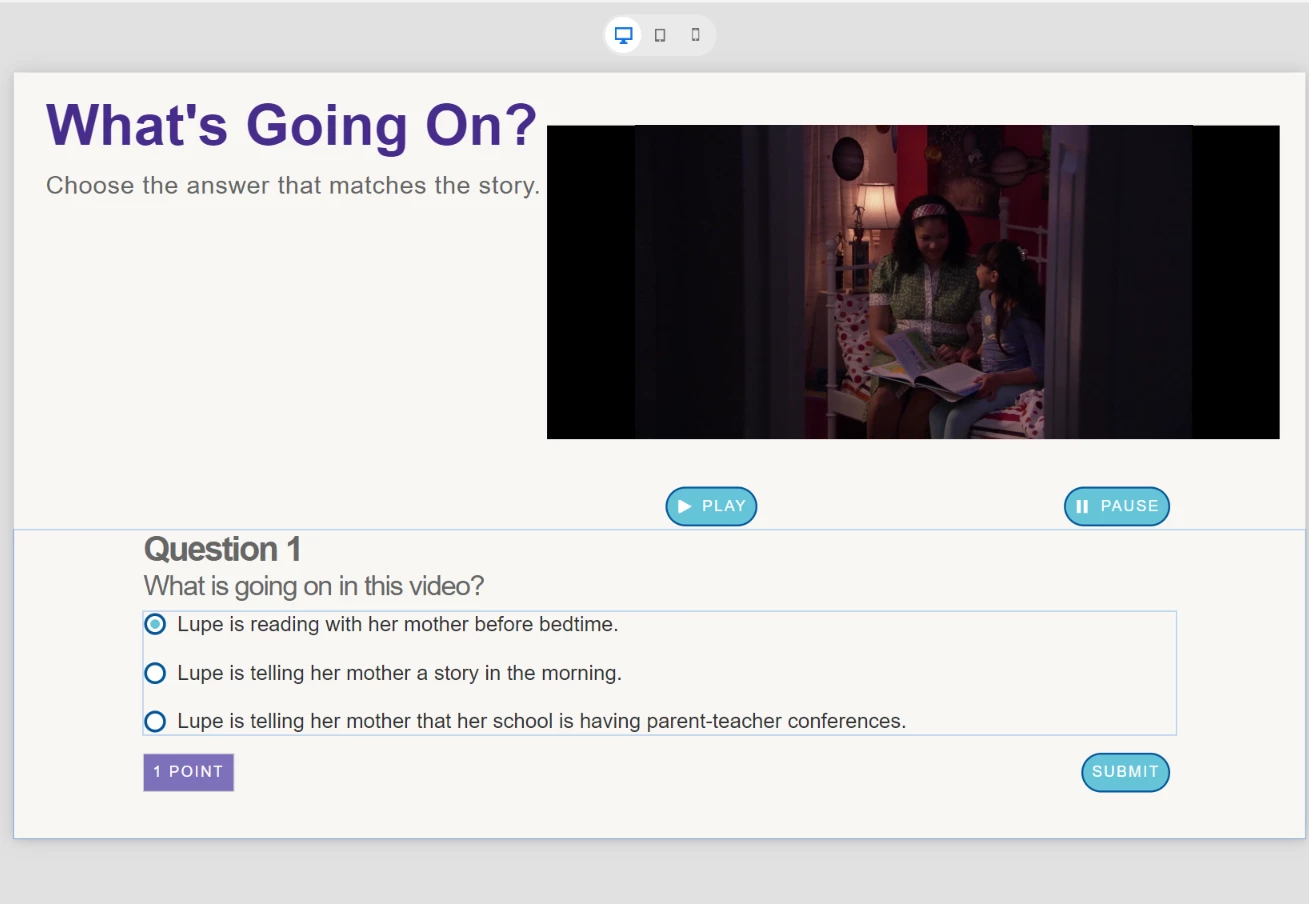Select the parent-teacher conferences answer option
Image resolution: width=1309 pixels, height=904 pixels.
pos(155,721)
